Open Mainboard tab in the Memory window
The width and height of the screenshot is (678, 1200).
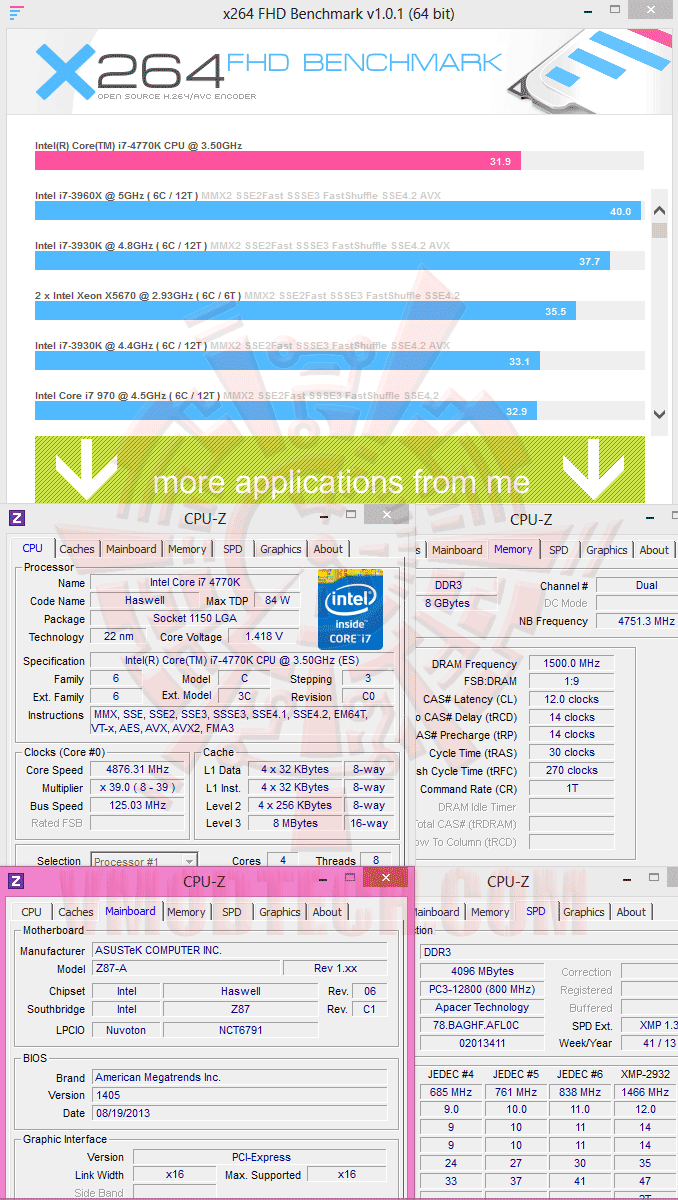click(457, 550)
